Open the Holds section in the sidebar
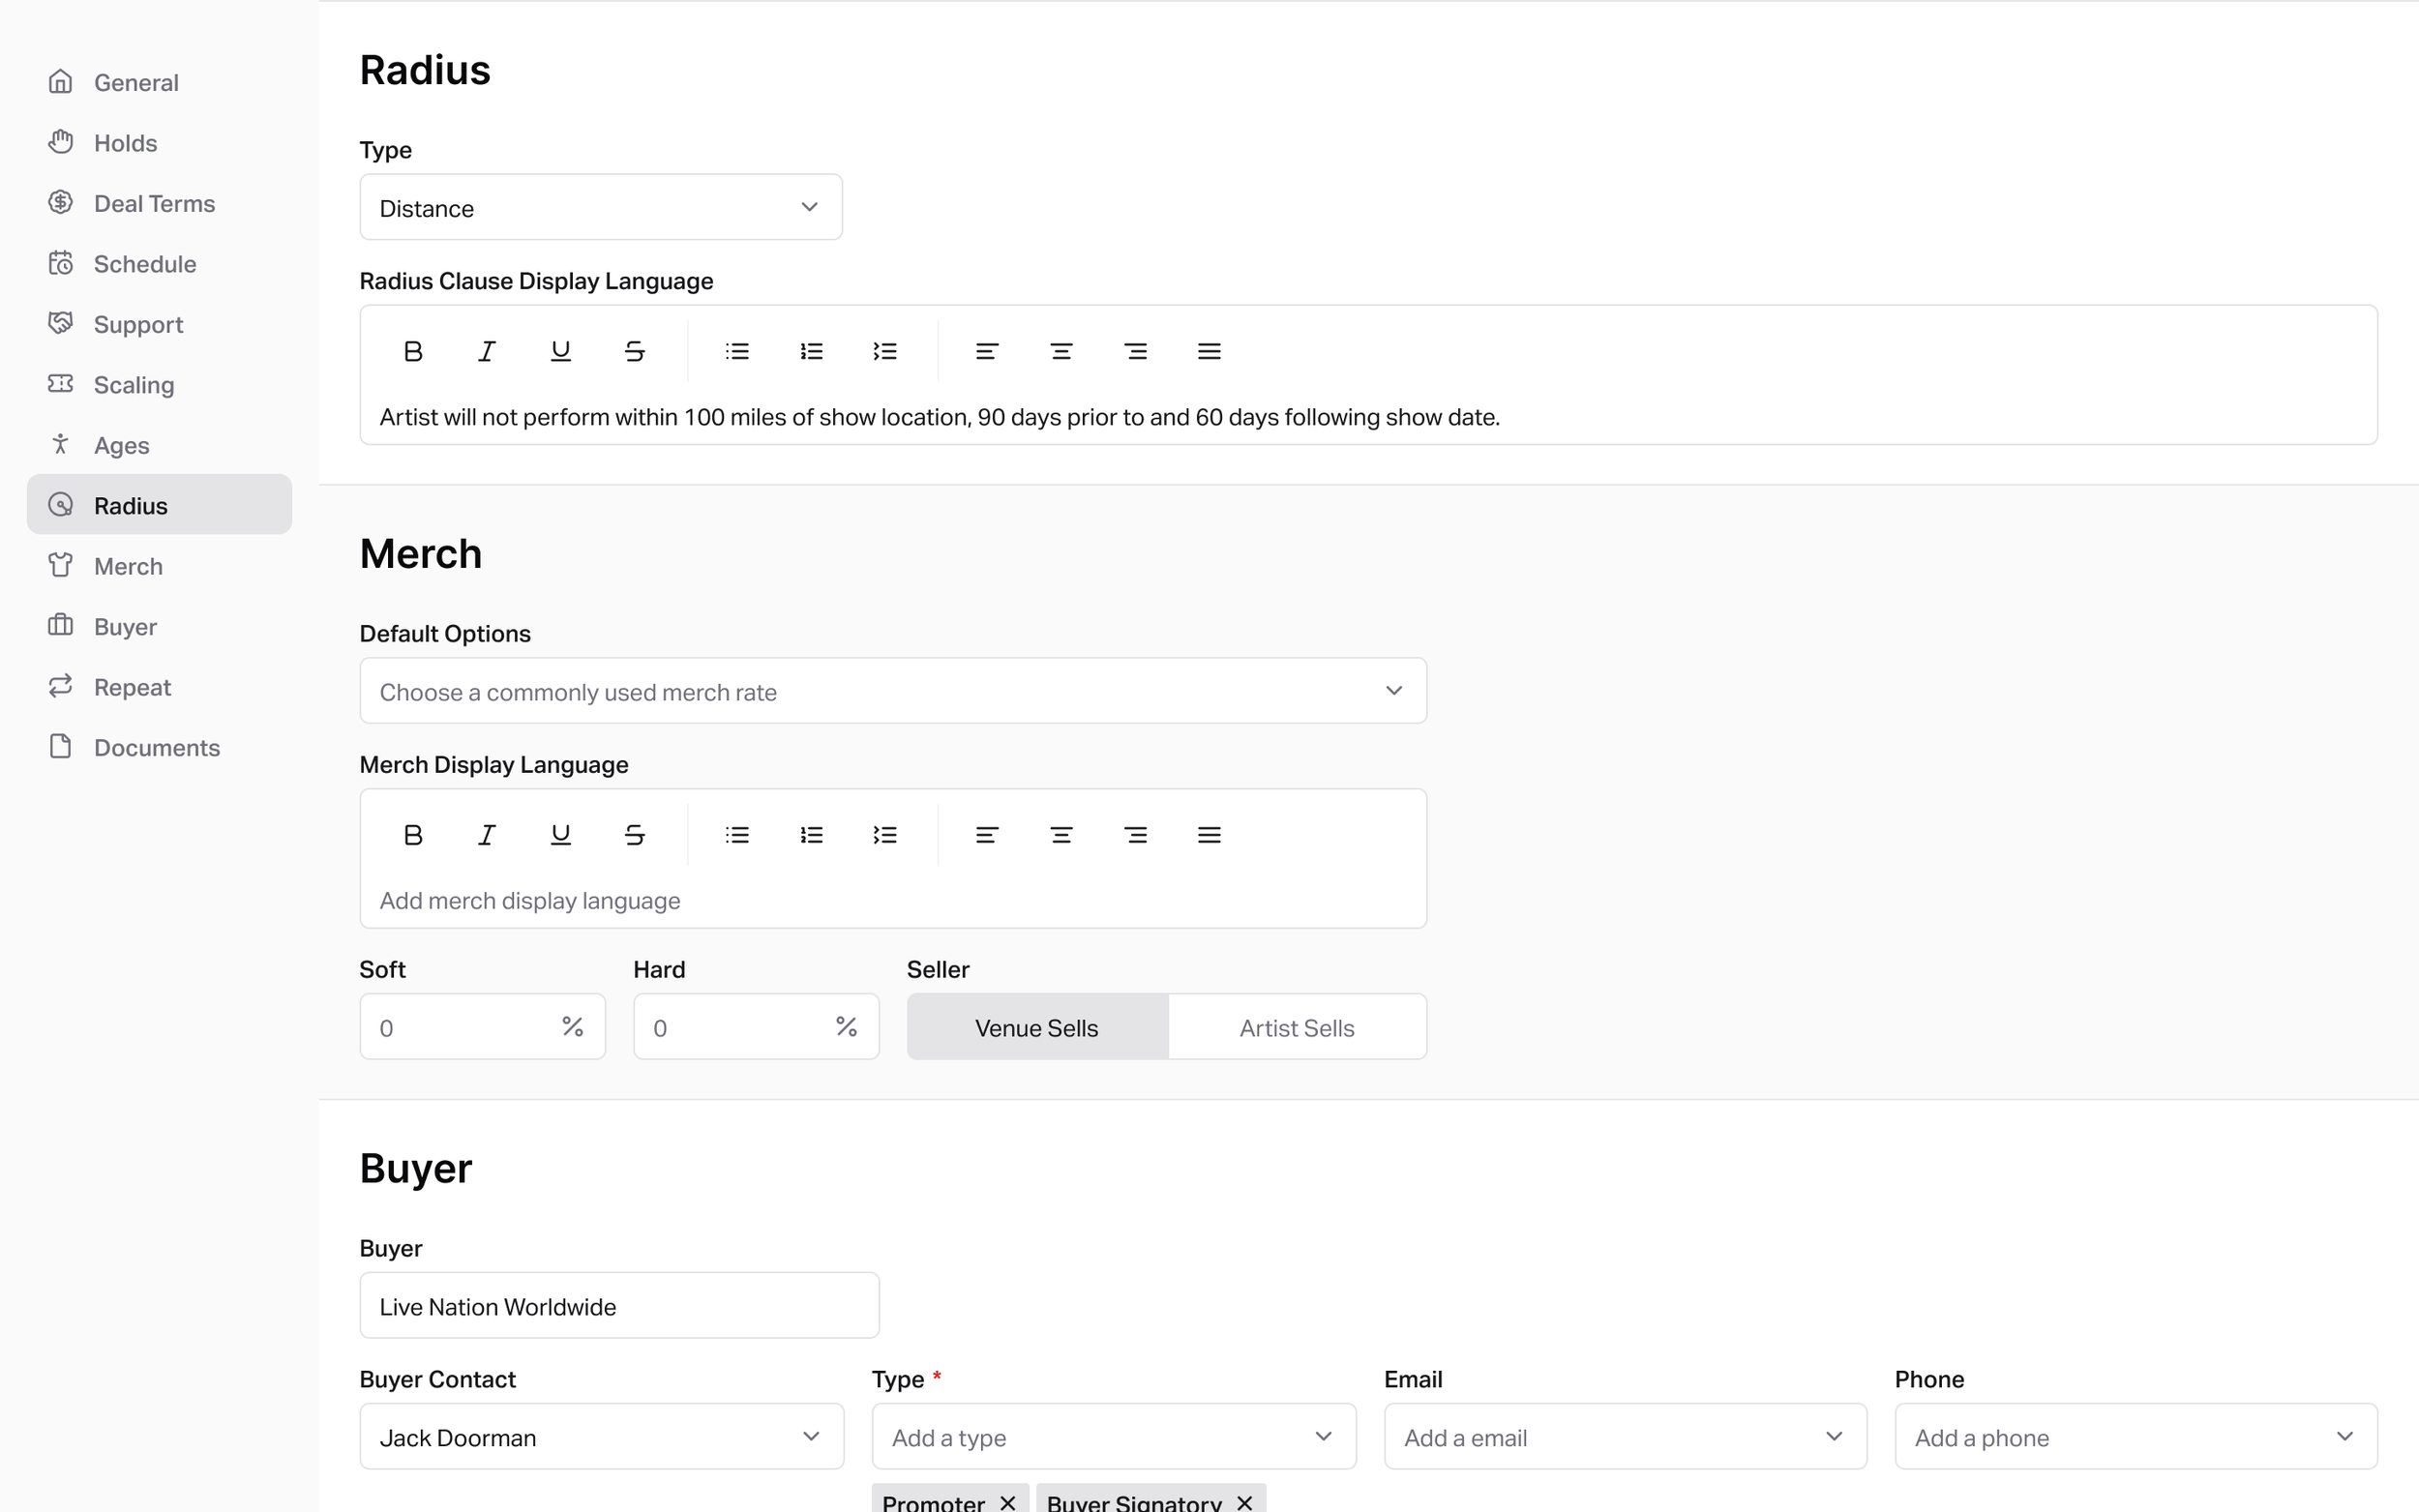 click(125, 143)
